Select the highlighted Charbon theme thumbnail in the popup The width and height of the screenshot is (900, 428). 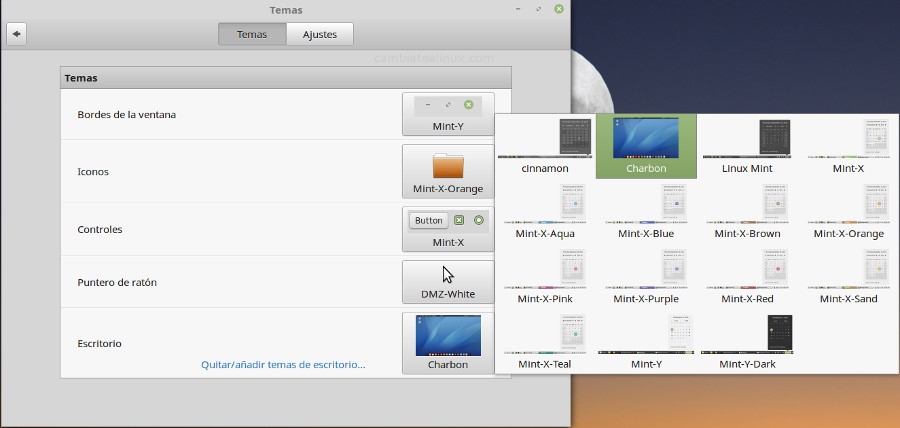(646, 146)
